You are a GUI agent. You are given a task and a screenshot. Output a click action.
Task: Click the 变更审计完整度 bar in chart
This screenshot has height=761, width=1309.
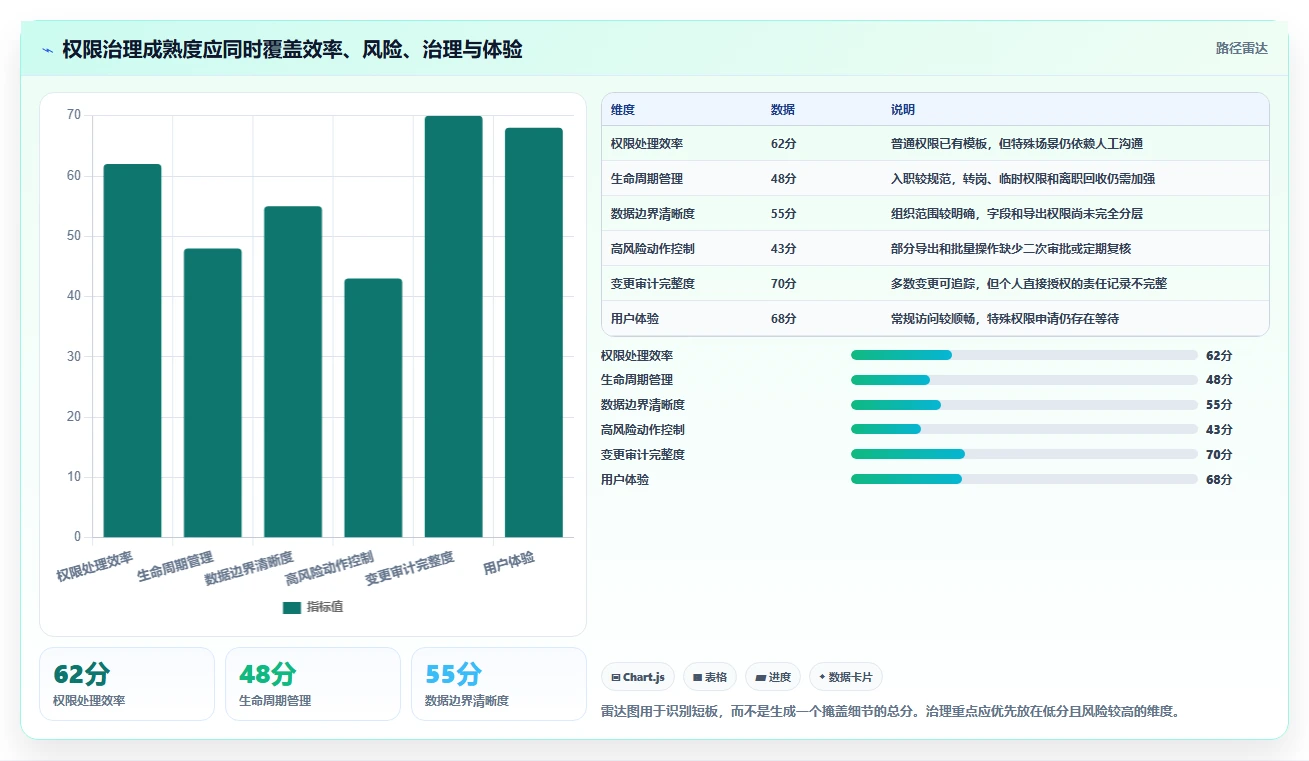(453, 326)
